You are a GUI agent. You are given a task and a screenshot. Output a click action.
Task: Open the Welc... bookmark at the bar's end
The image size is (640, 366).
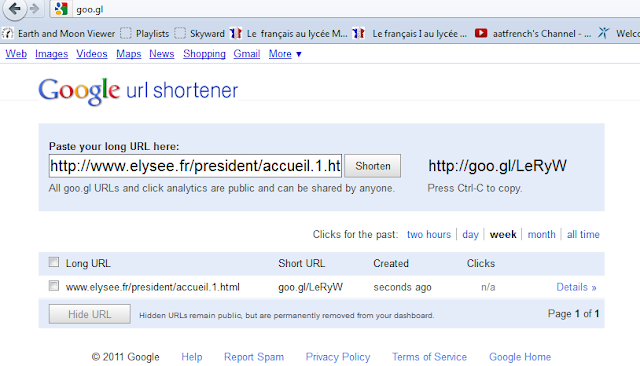tap(619, 33)
